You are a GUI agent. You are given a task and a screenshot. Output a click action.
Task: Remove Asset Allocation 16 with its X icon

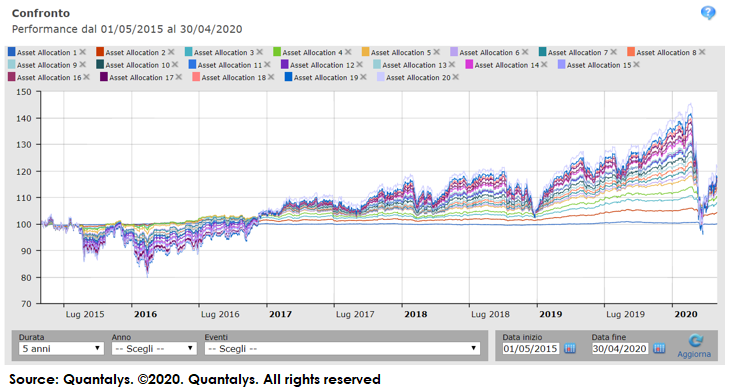pos(86,77)
